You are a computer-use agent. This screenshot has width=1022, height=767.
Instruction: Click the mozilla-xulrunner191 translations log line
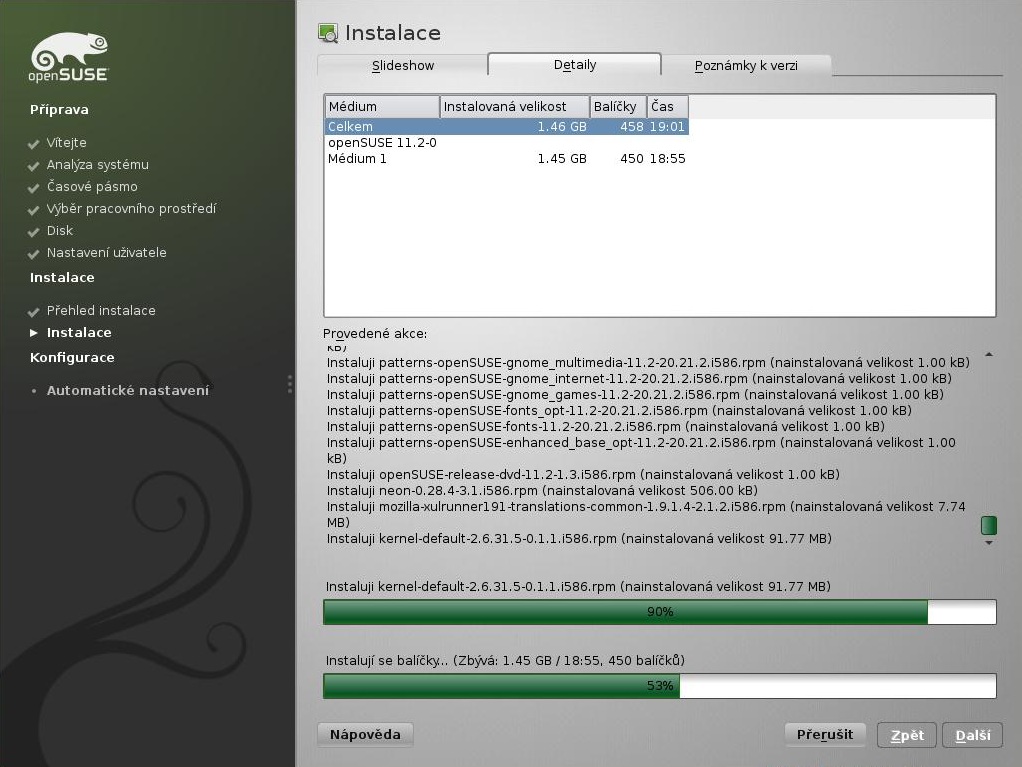tap(646, 514)
